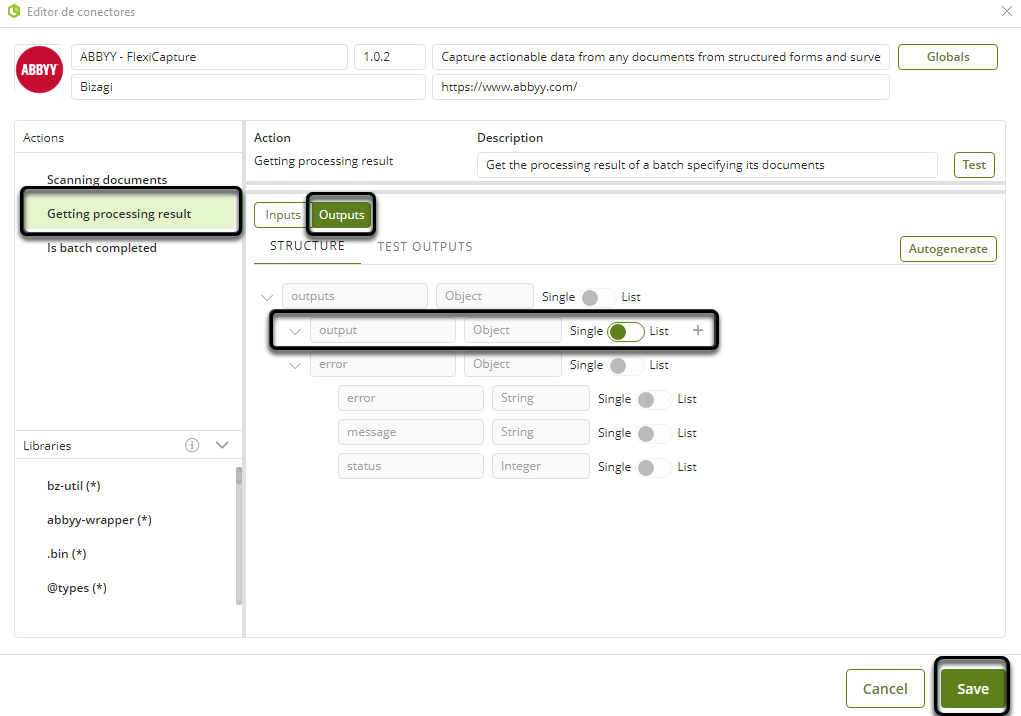The height and width of the screenshot is (716, 1021).
Task: Open the Object type box of error
Action: [512, 364]
